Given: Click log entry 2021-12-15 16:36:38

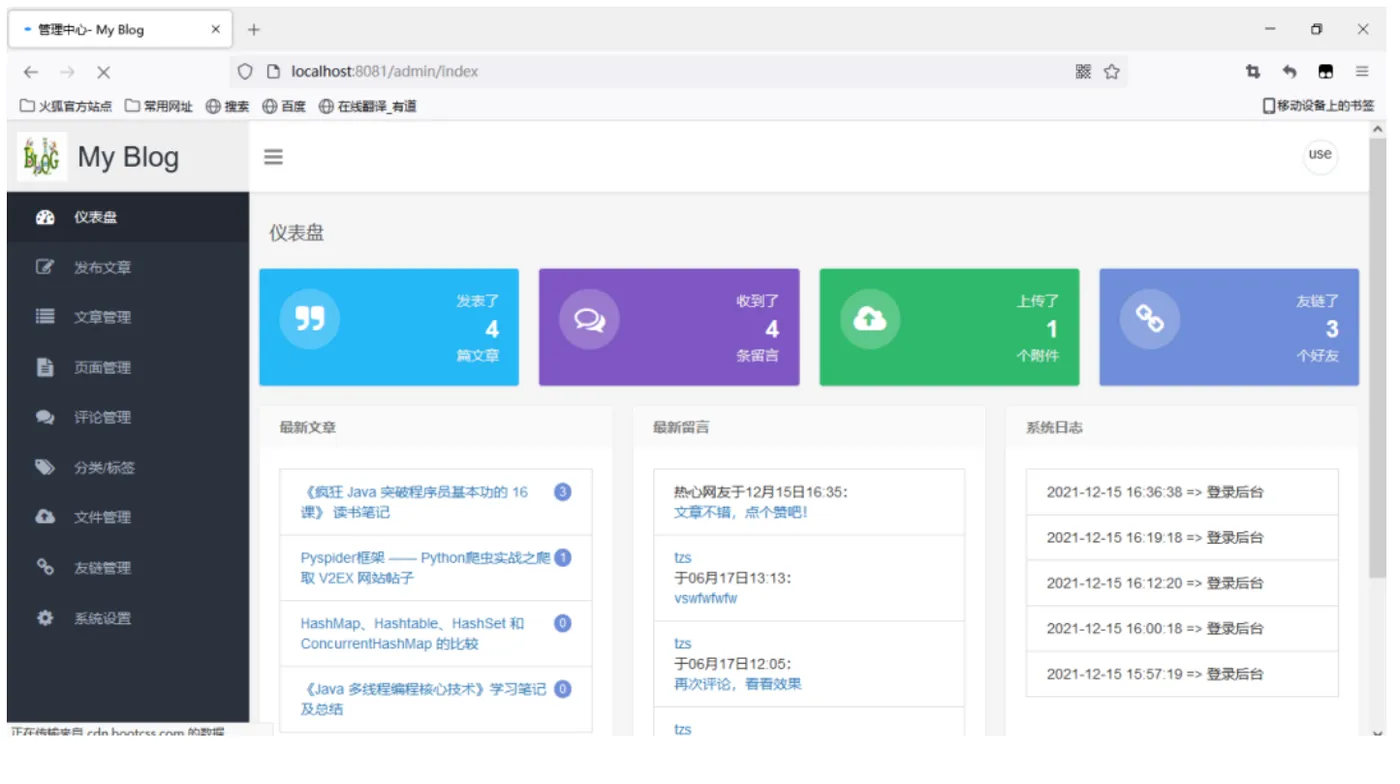Looking at the screenshot, I should pos(1182,492).
